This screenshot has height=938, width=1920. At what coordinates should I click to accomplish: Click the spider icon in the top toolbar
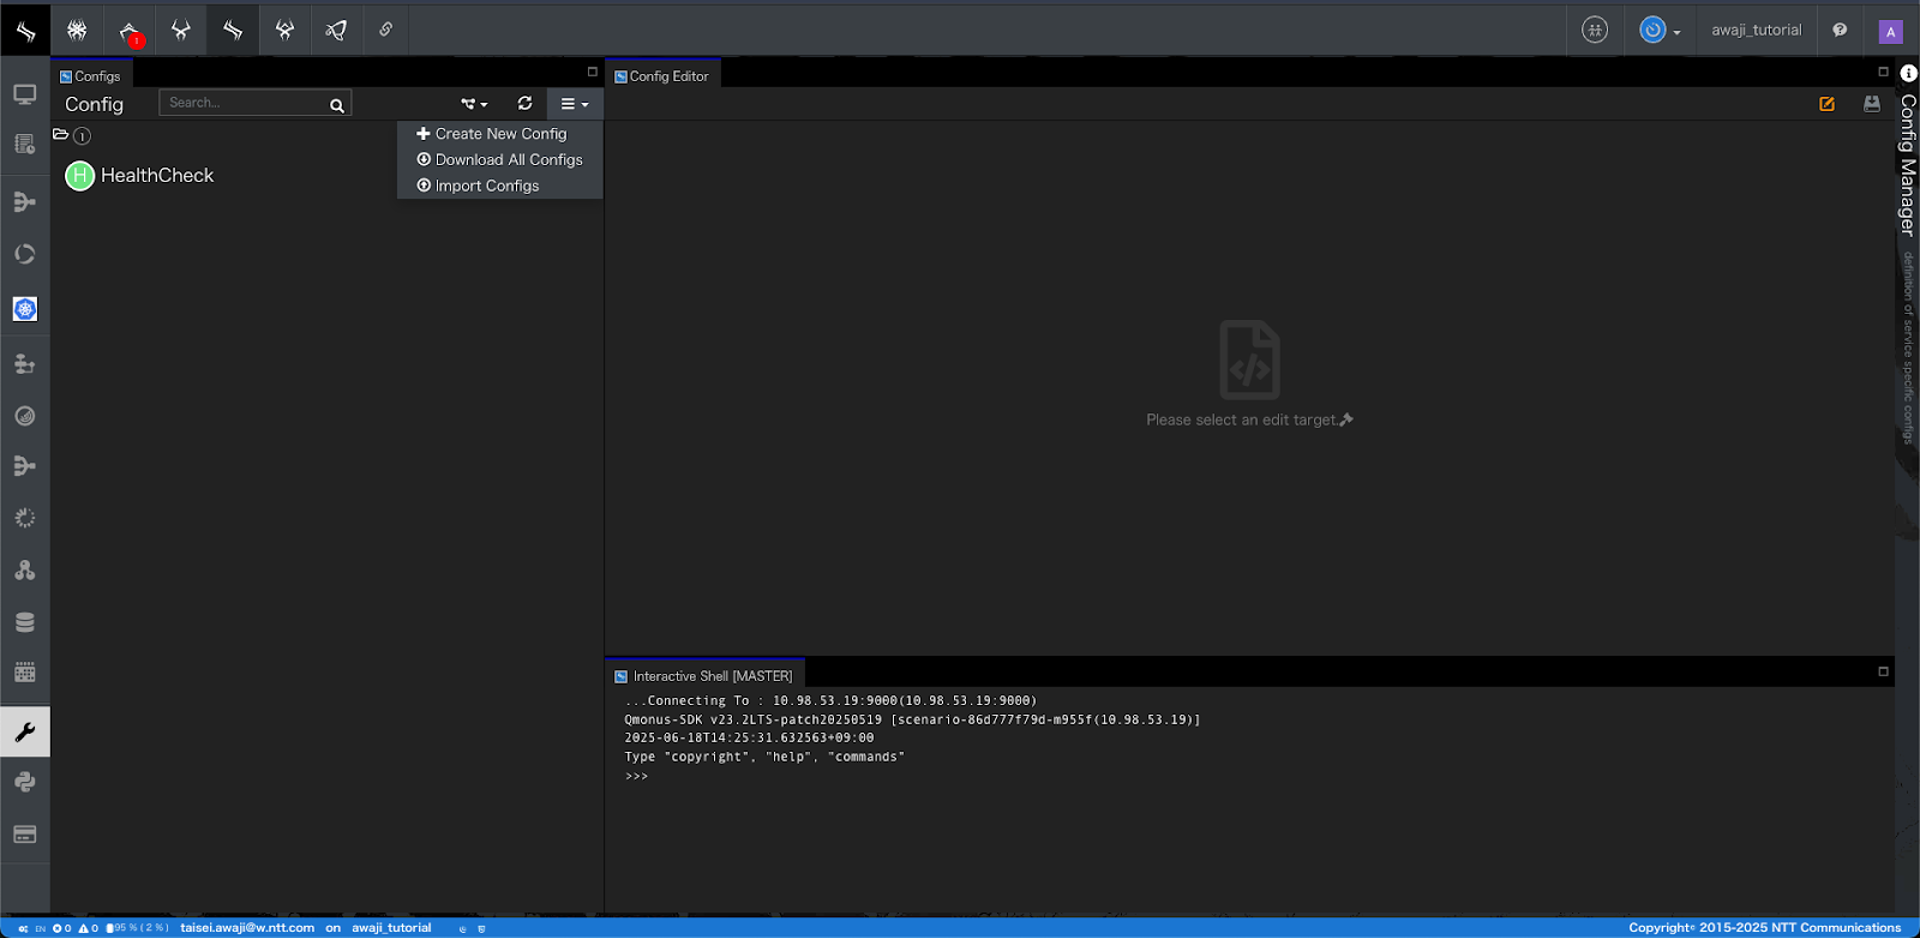(77, 30)
